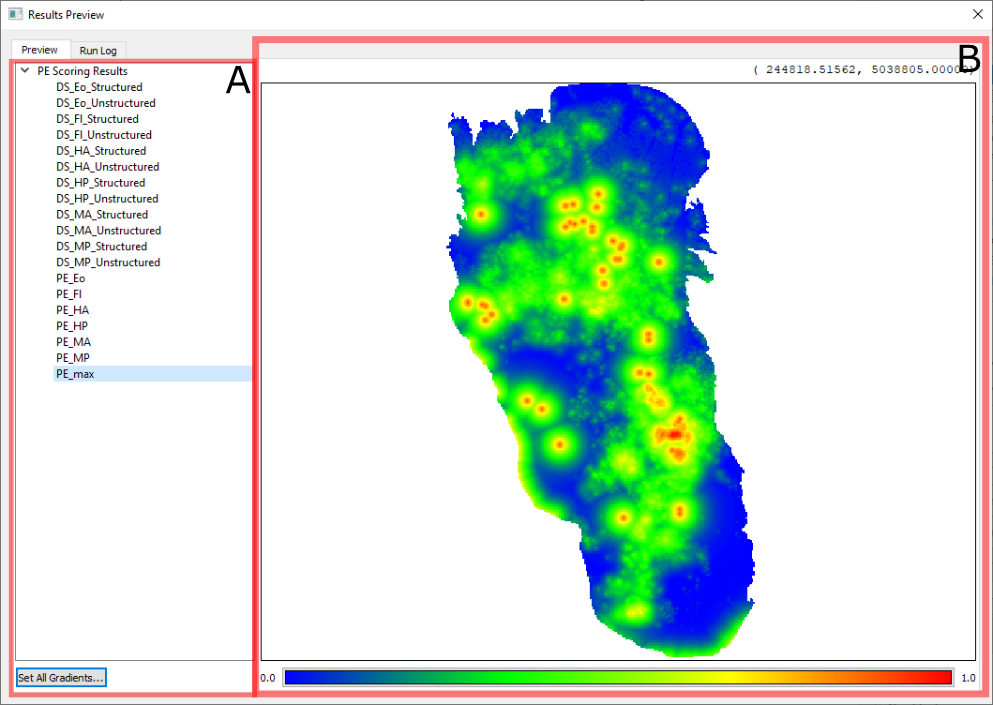The height and width of the screenshot is (705, 993).
Task: Select DS_Eo_Unstructured layer
Action: pos(106,103)
